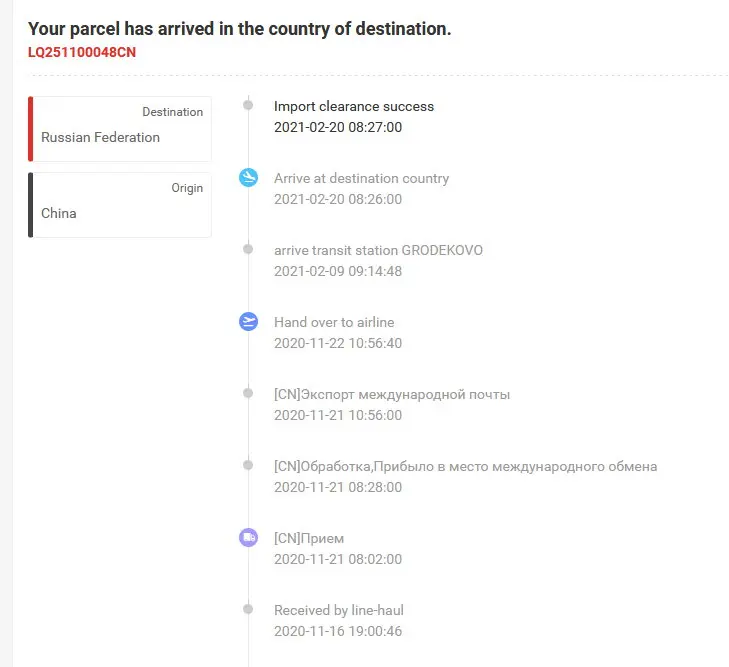Click the Received by line-haul timeline dot

248,610
